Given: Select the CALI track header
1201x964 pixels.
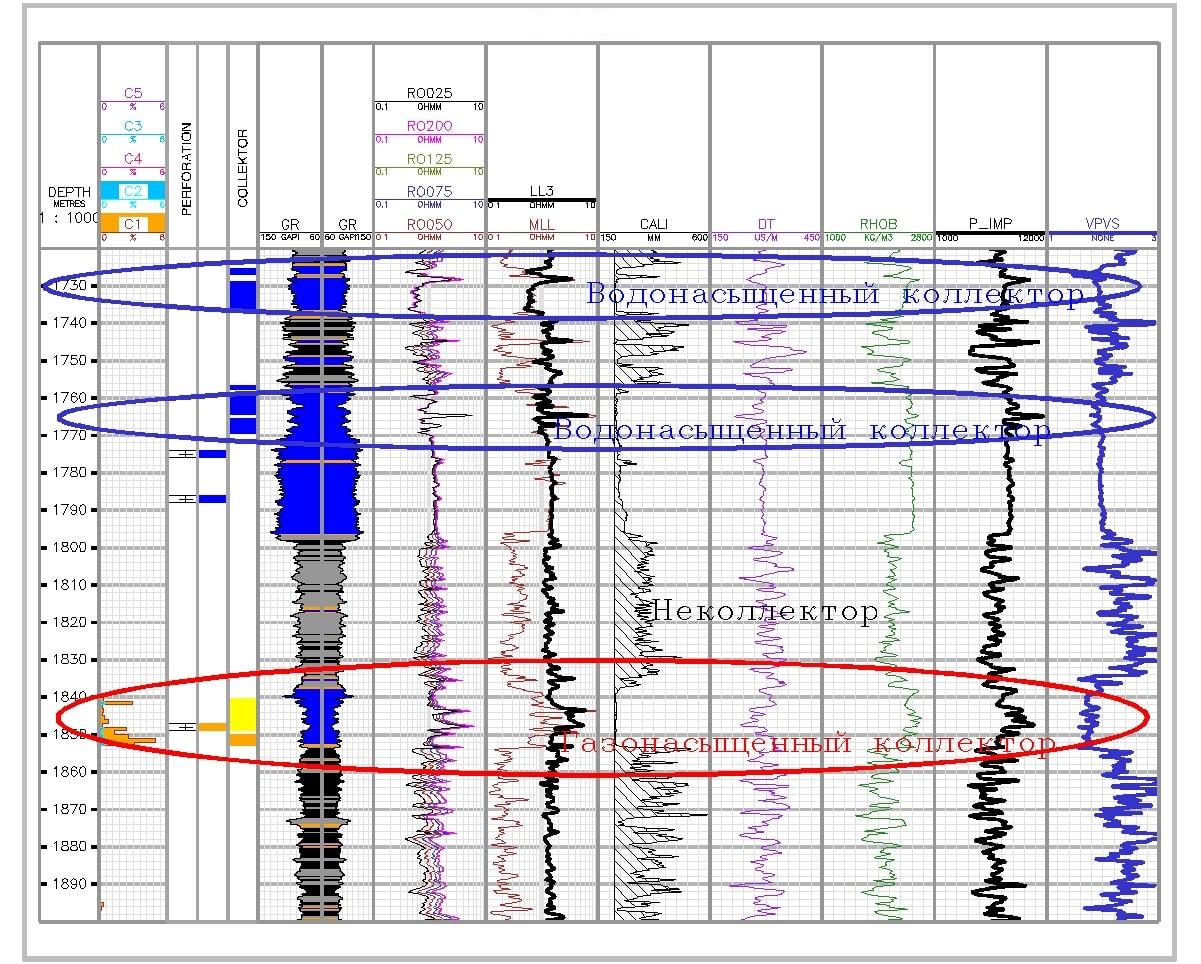Looking at the screenshot, I should click(x=654, y=225).
